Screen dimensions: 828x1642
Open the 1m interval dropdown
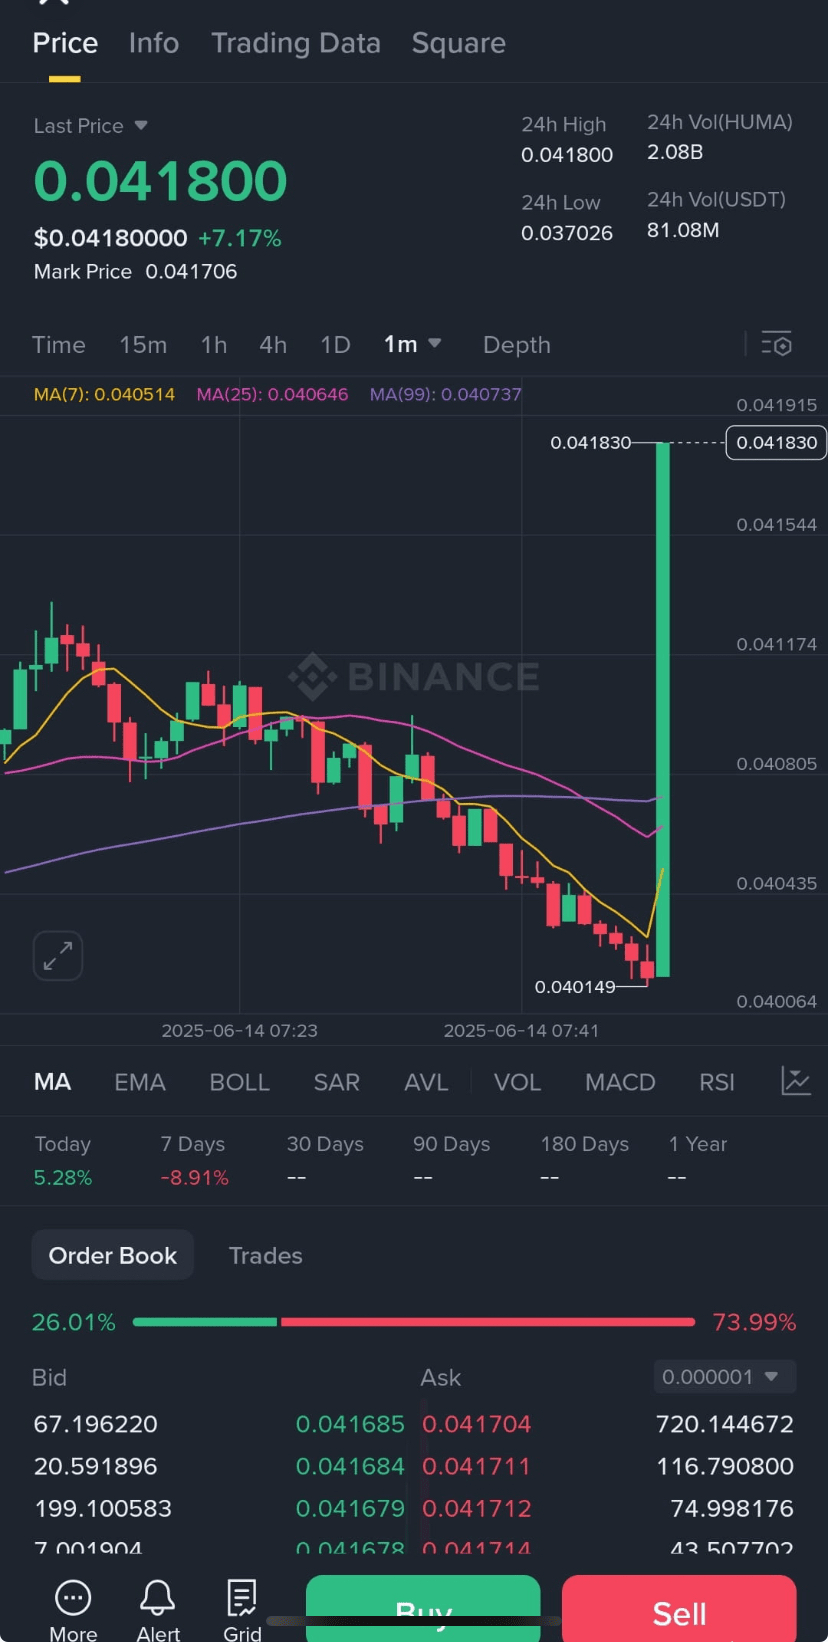pos(412,344)
